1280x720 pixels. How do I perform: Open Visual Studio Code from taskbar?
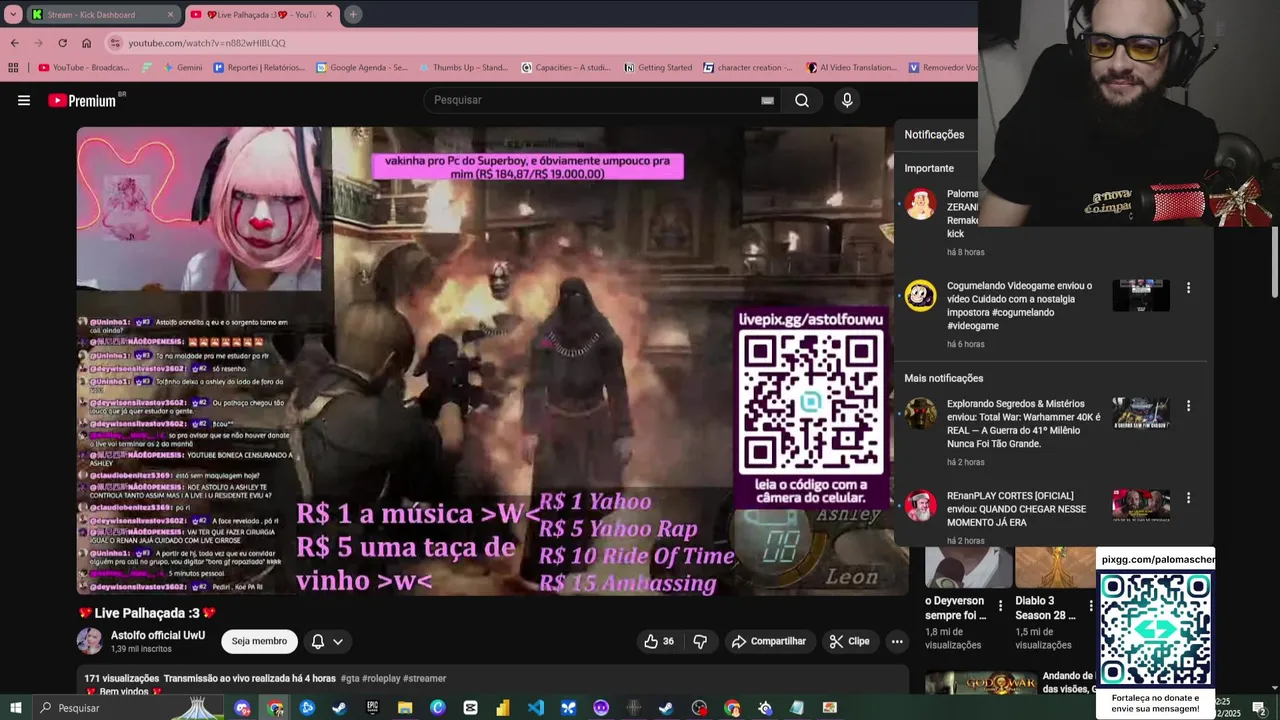(x=536, y=708)
